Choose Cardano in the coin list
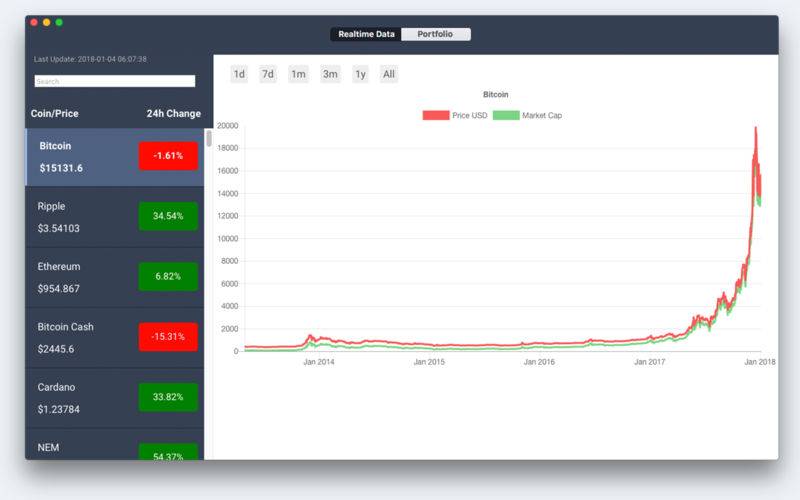This screenshot has height=500, width=800. pyautogui.click(x=115, y=398)
